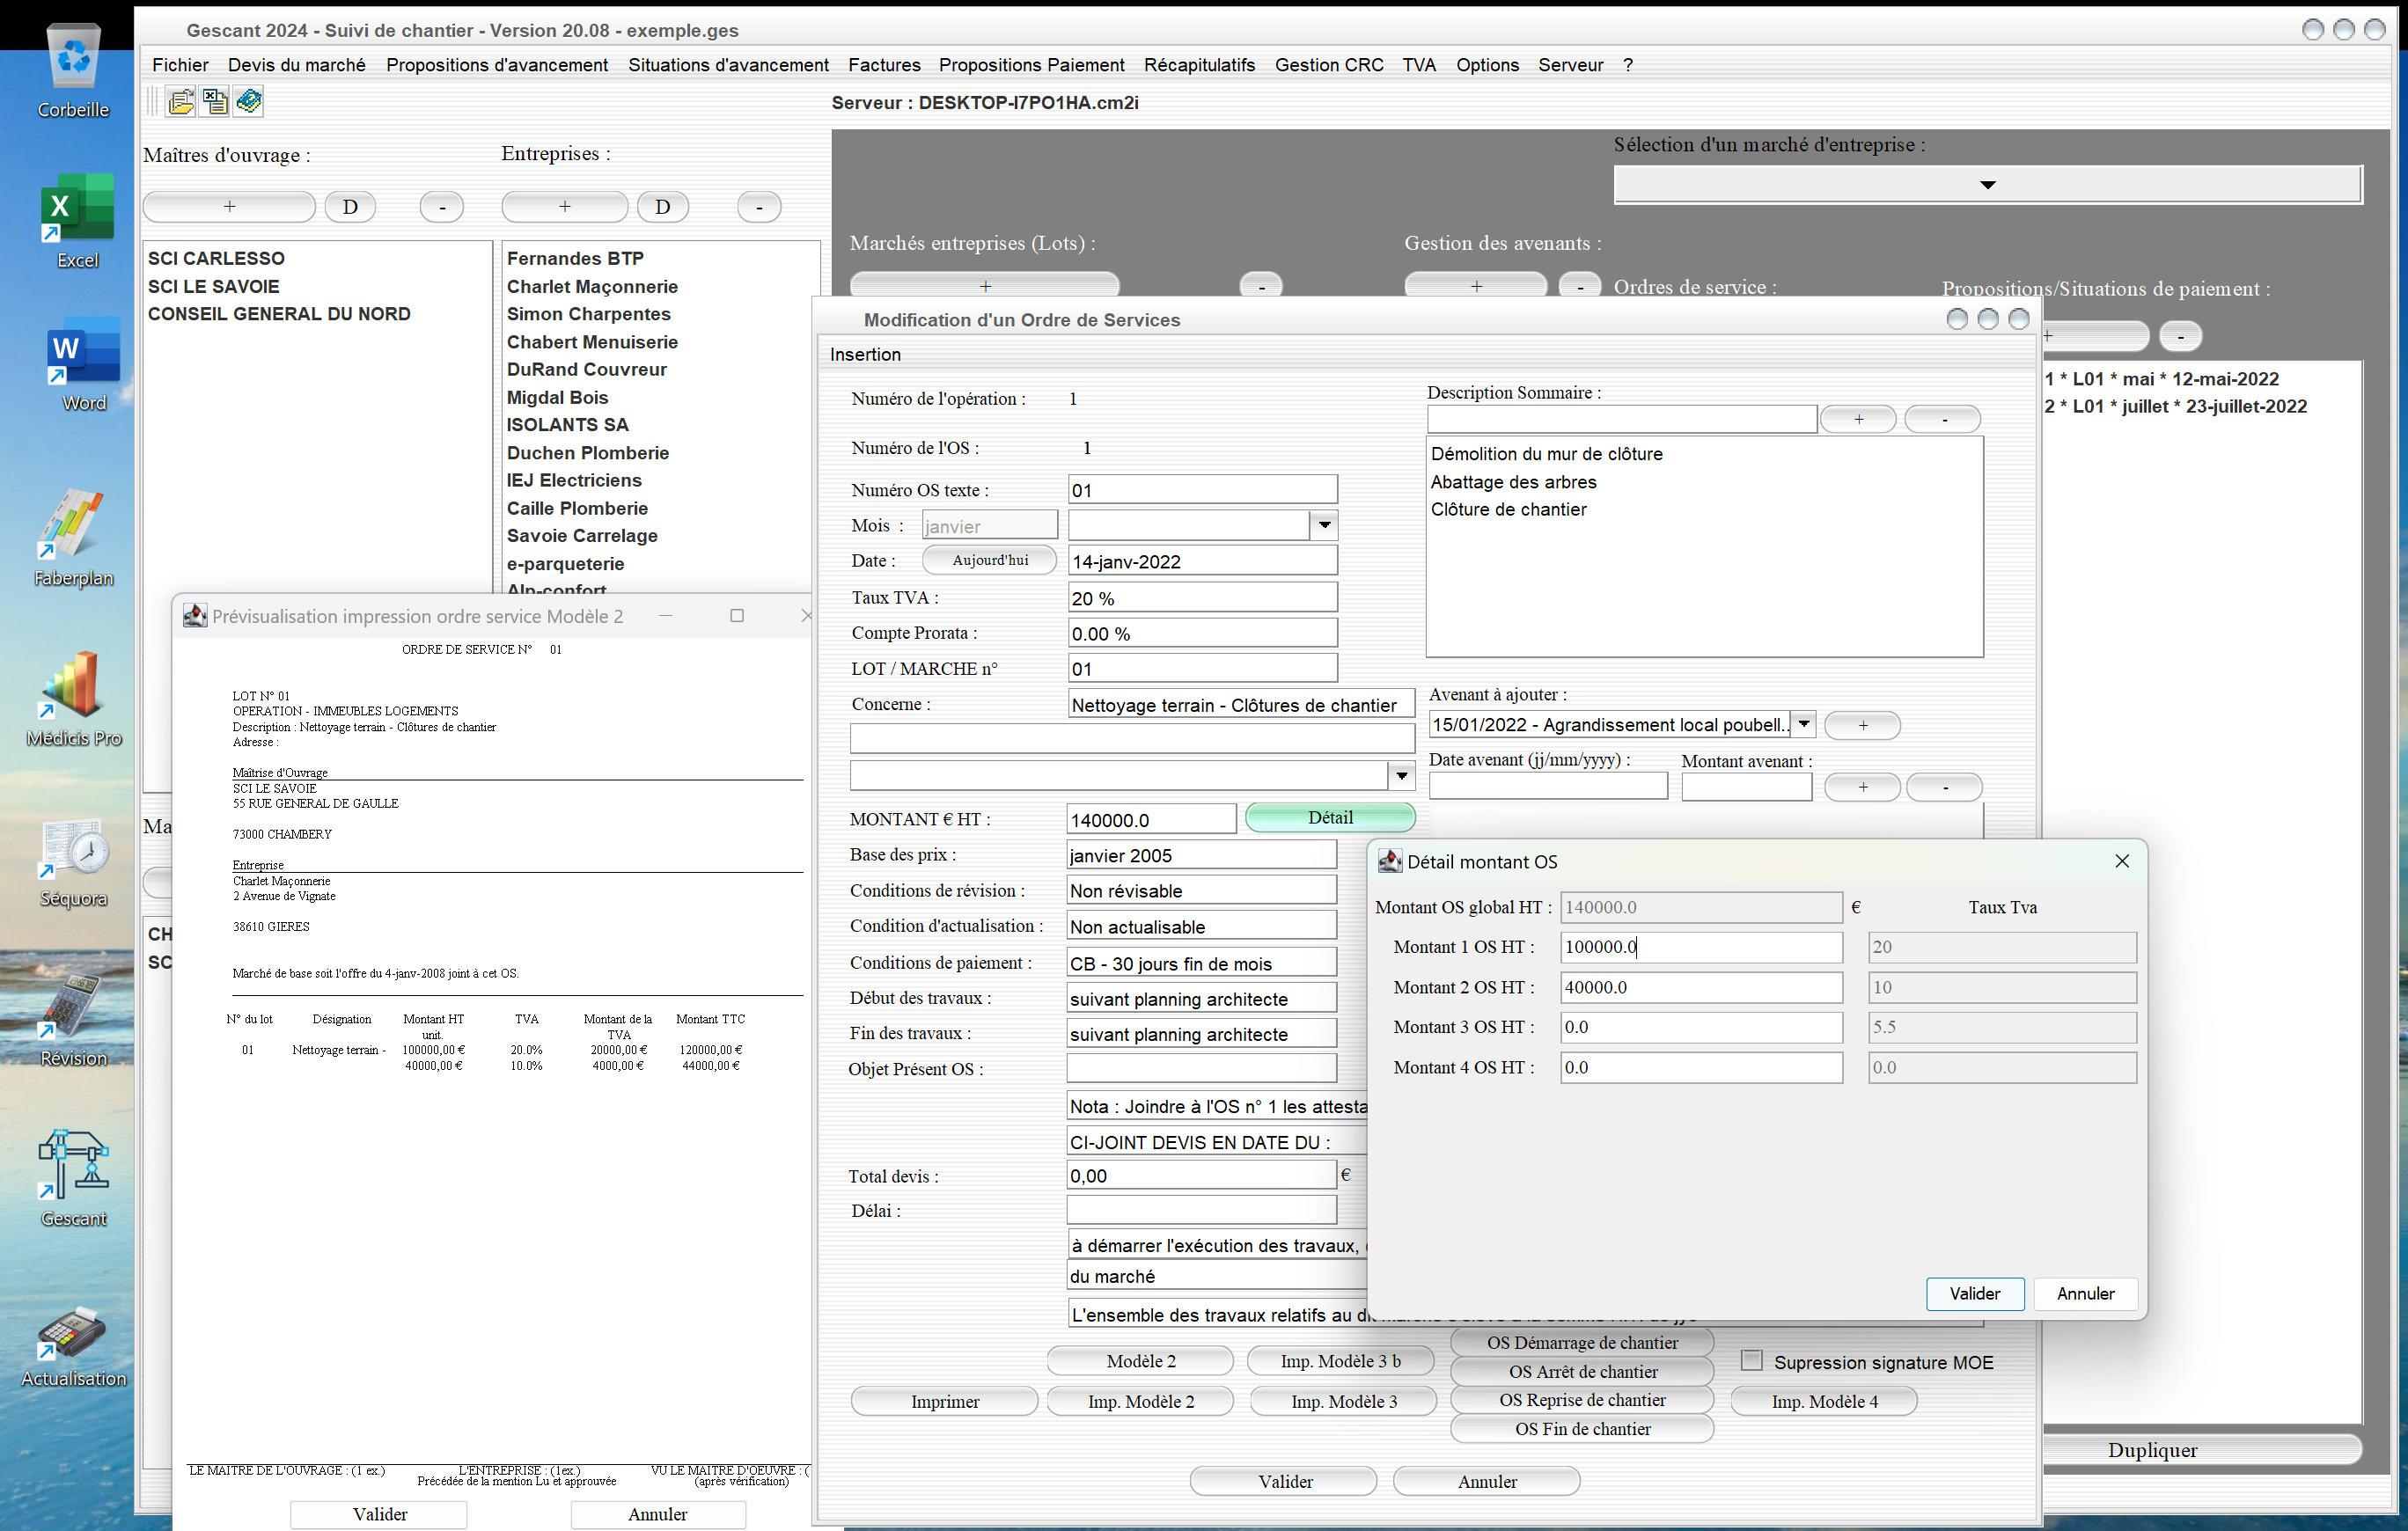Click the Détail montant OS dialog title icon

1389,861
